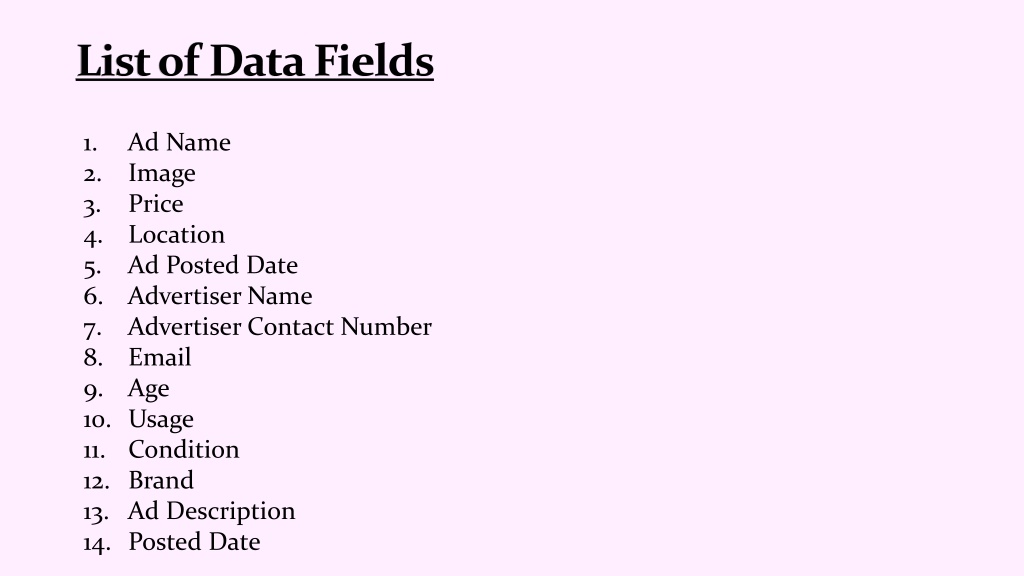Select the Price field text
Viewport: 1024px width, 576px height.
[x=155, y=204]
